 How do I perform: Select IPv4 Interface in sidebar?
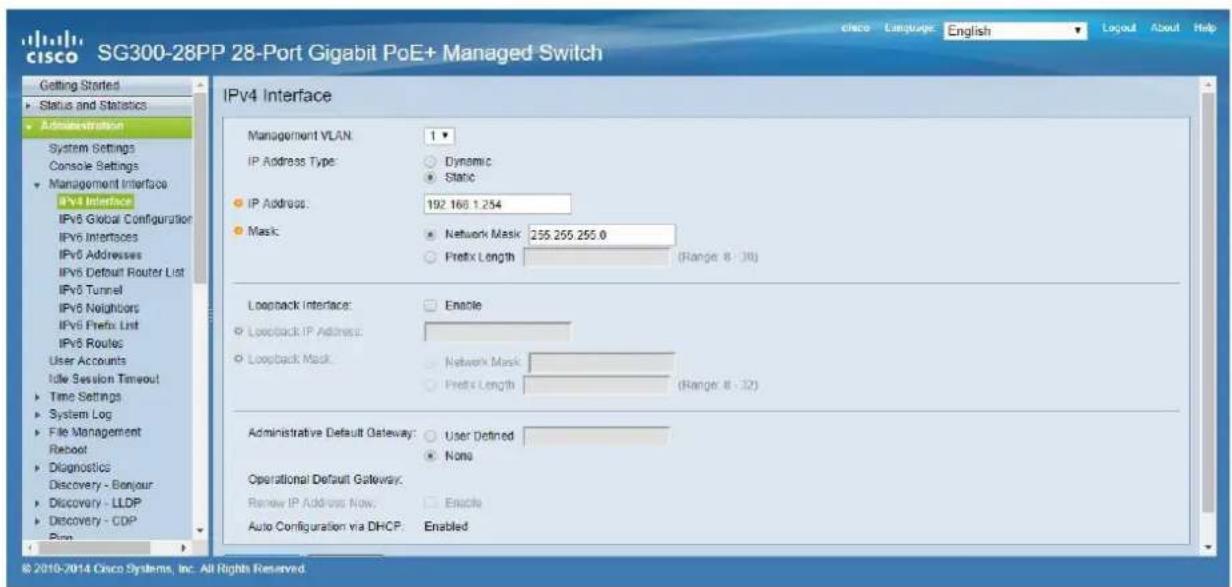click(96, 202)
